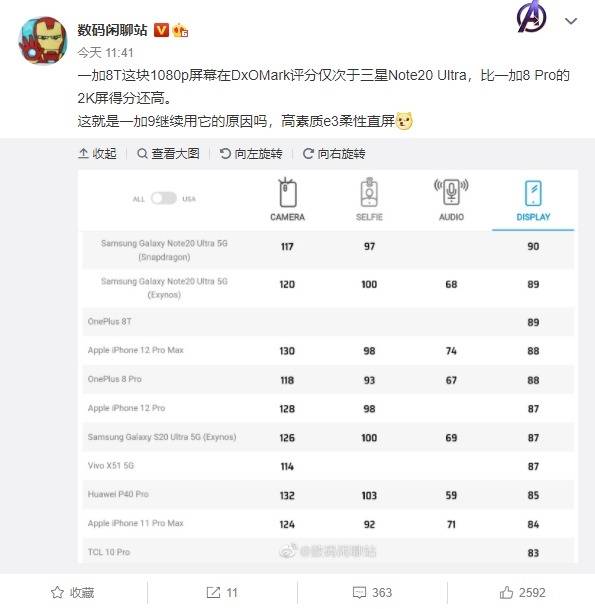
Task: Open the Iron Man profile avatar
Action: click(x=43, y=41)
